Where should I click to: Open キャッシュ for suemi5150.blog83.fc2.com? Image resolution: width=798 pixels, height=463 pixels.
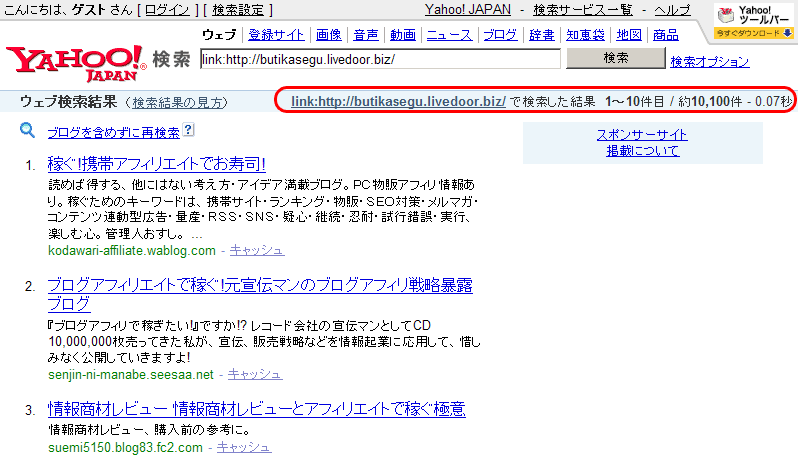point(244,447)
